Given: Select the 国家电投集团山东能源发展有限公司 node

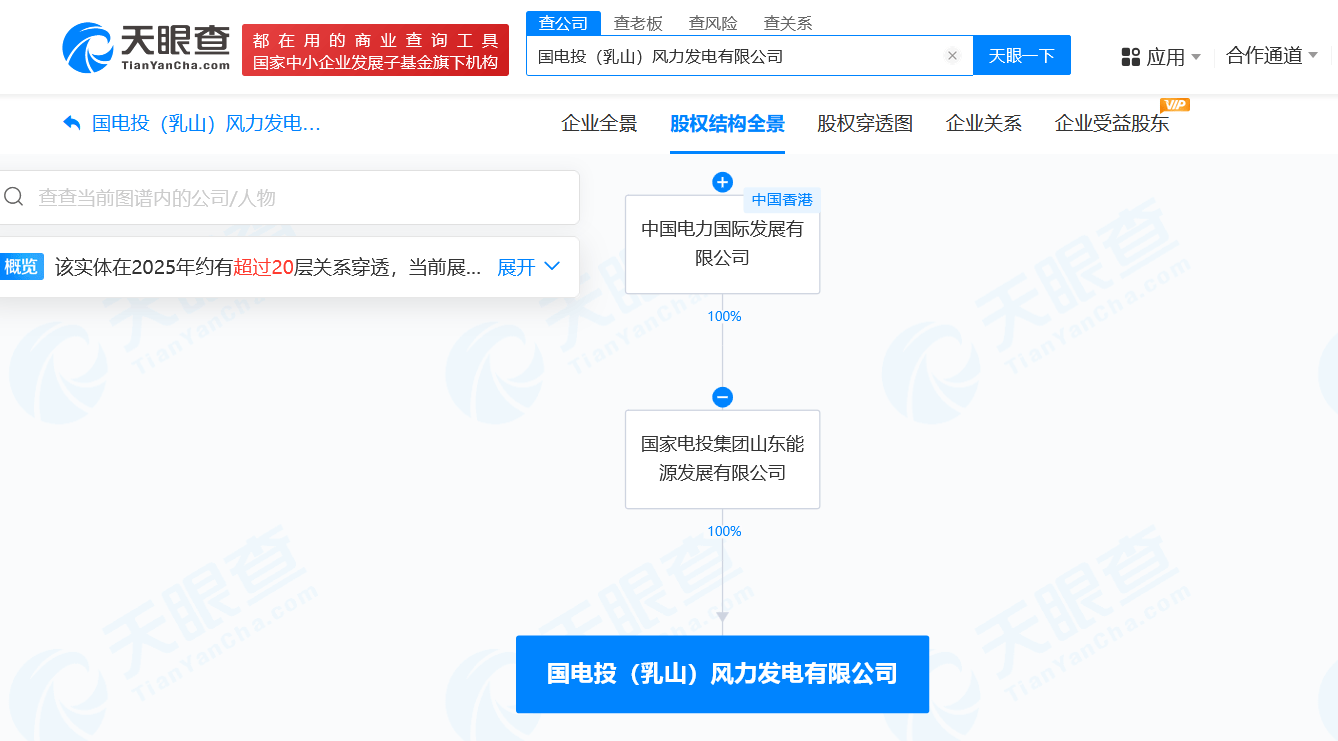Looking at the screenshot, I should 722,459.
